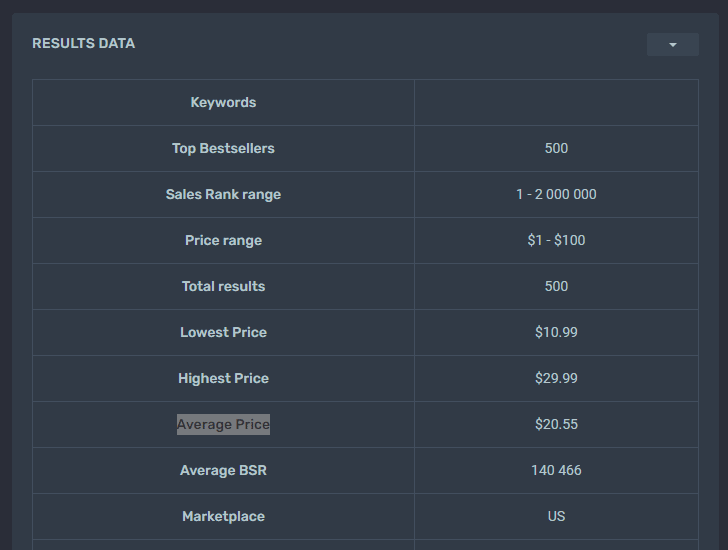728x550 pixels.
Task: Click the $1 - $100 price range value
Action: point(556,240)
